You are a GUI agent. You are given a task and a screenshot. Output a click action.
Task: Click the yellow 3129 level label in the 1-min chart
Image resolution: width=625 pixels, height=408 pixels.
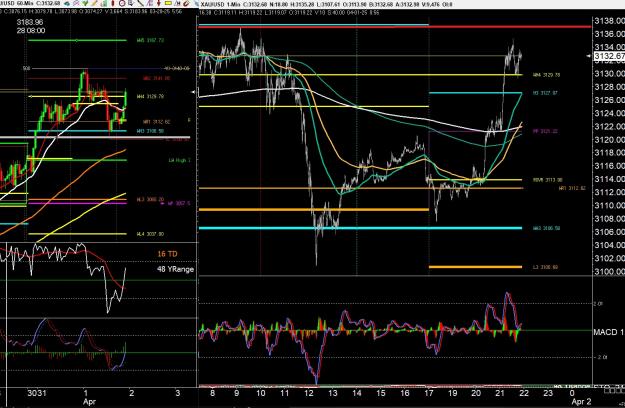pyautogui.click(x=546, y=75)
